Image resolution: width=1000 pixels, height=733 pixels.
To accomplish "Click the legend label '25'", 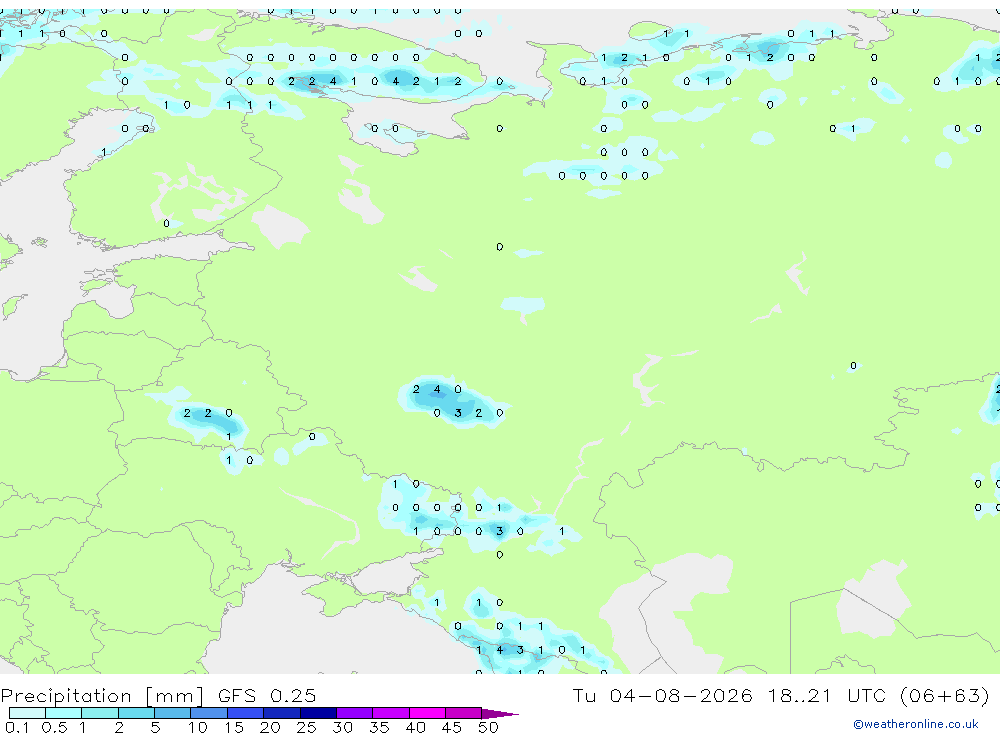I will pos(306,727).
